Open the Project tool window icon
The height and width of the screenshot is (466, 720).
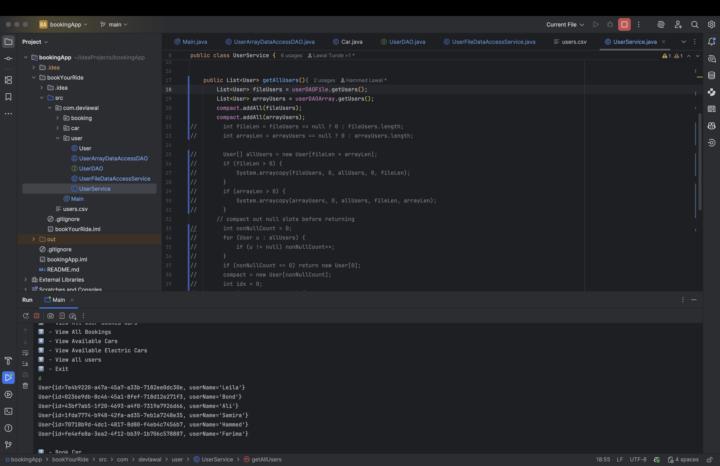tap(8, 42)
